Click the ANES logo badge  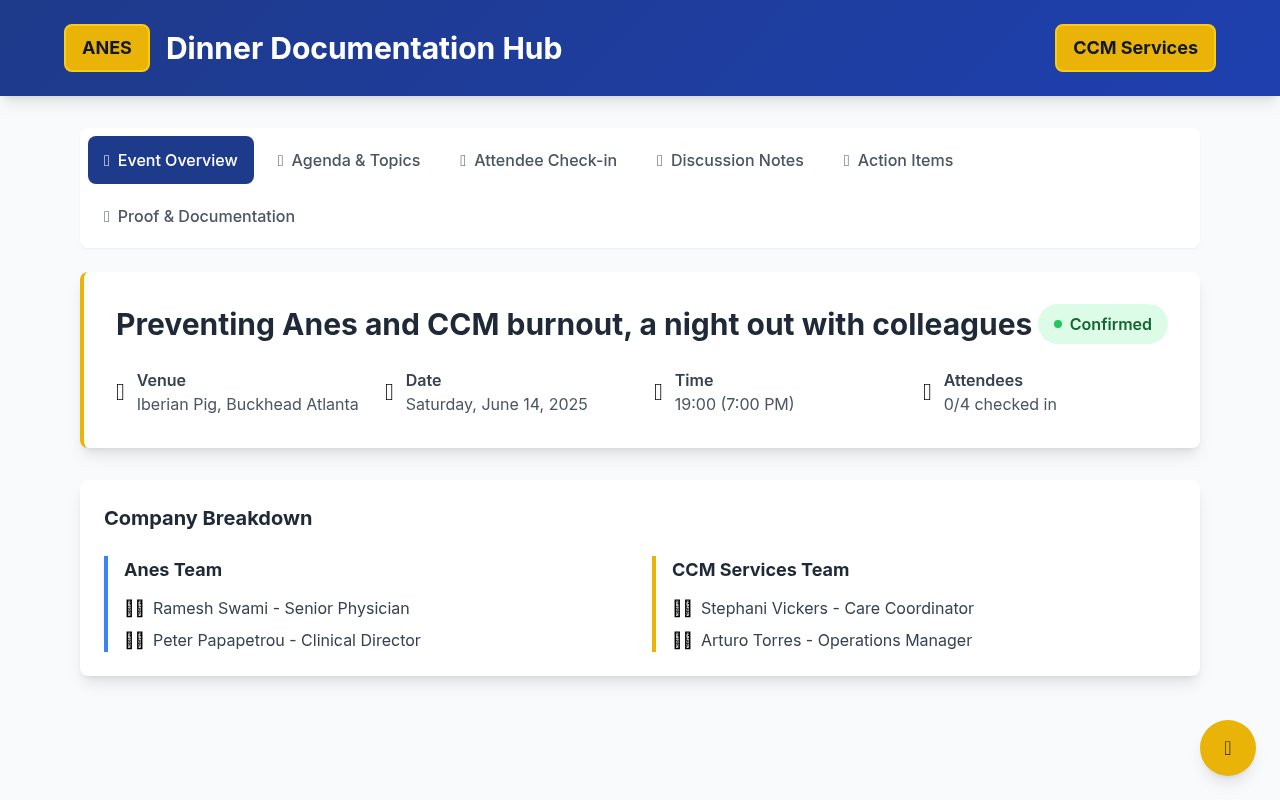pyautogui.click(x=107, y=48)
